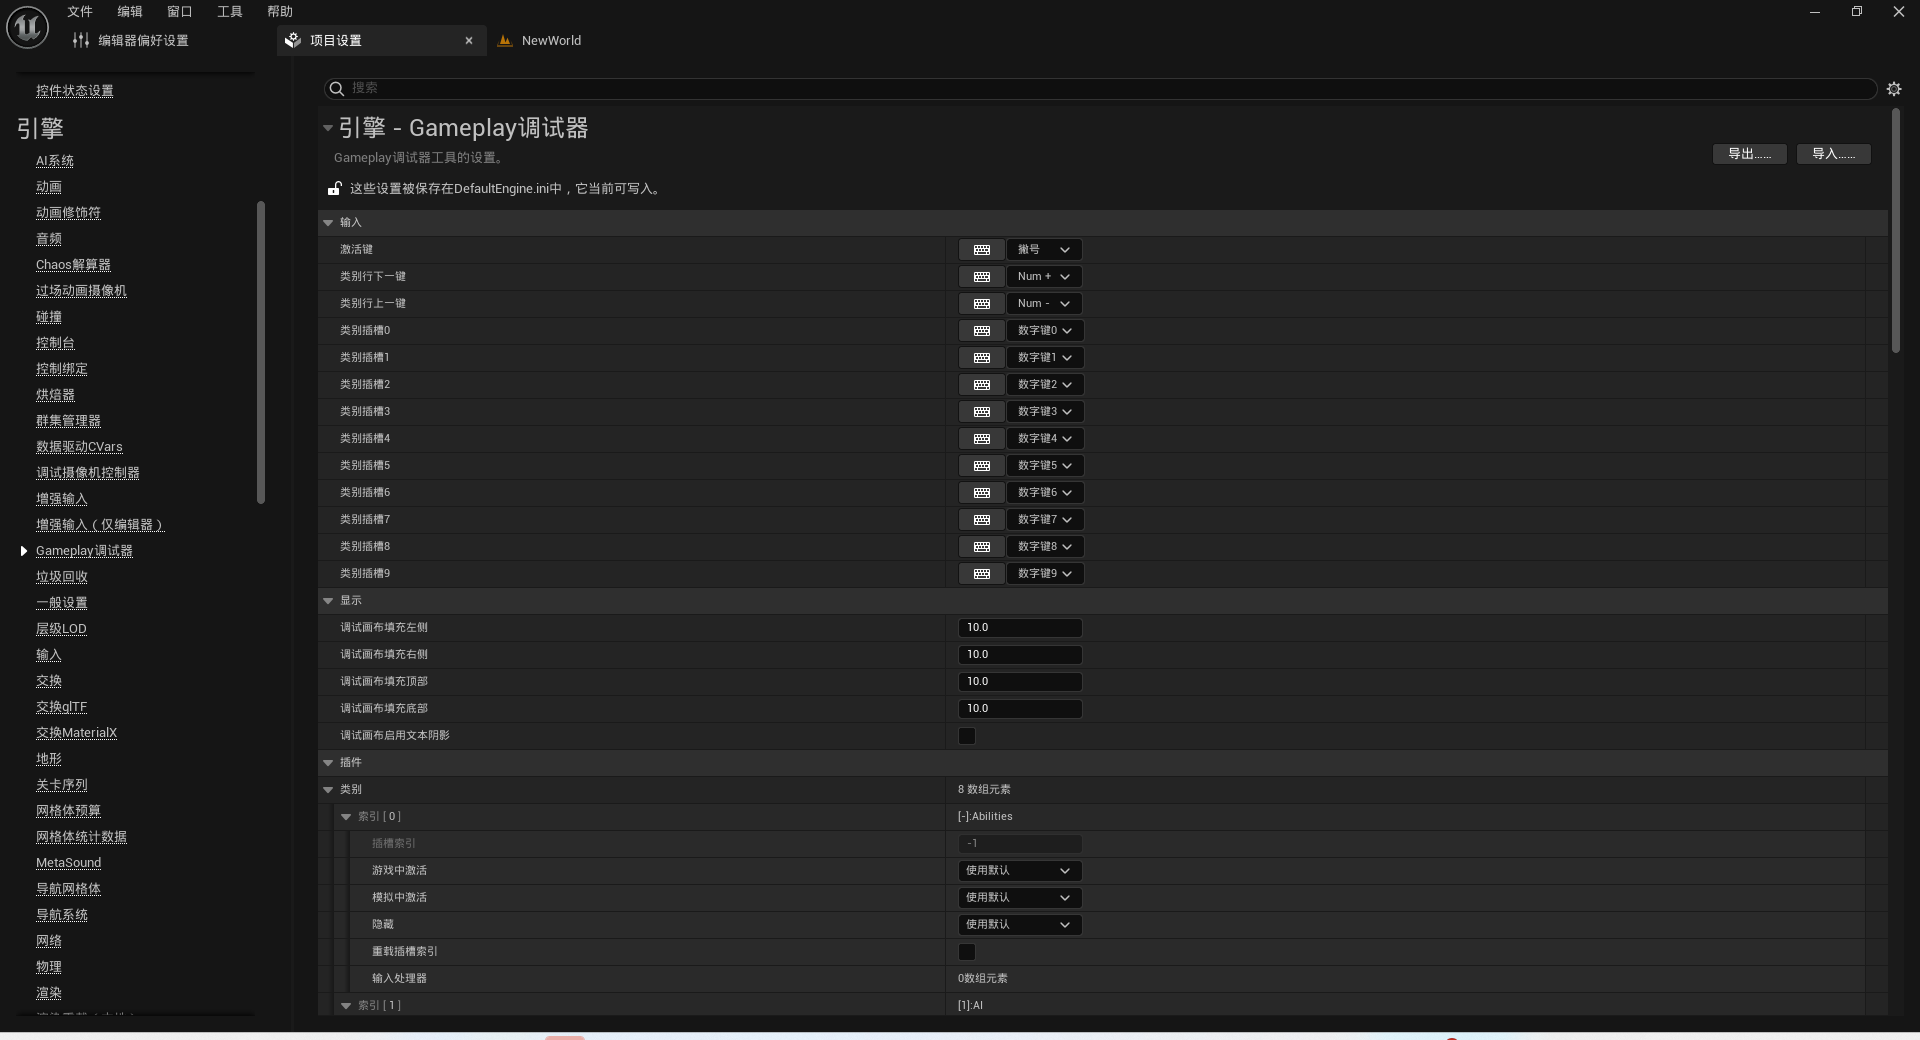Click the Unreal Engine logo icon

[27, 27]
